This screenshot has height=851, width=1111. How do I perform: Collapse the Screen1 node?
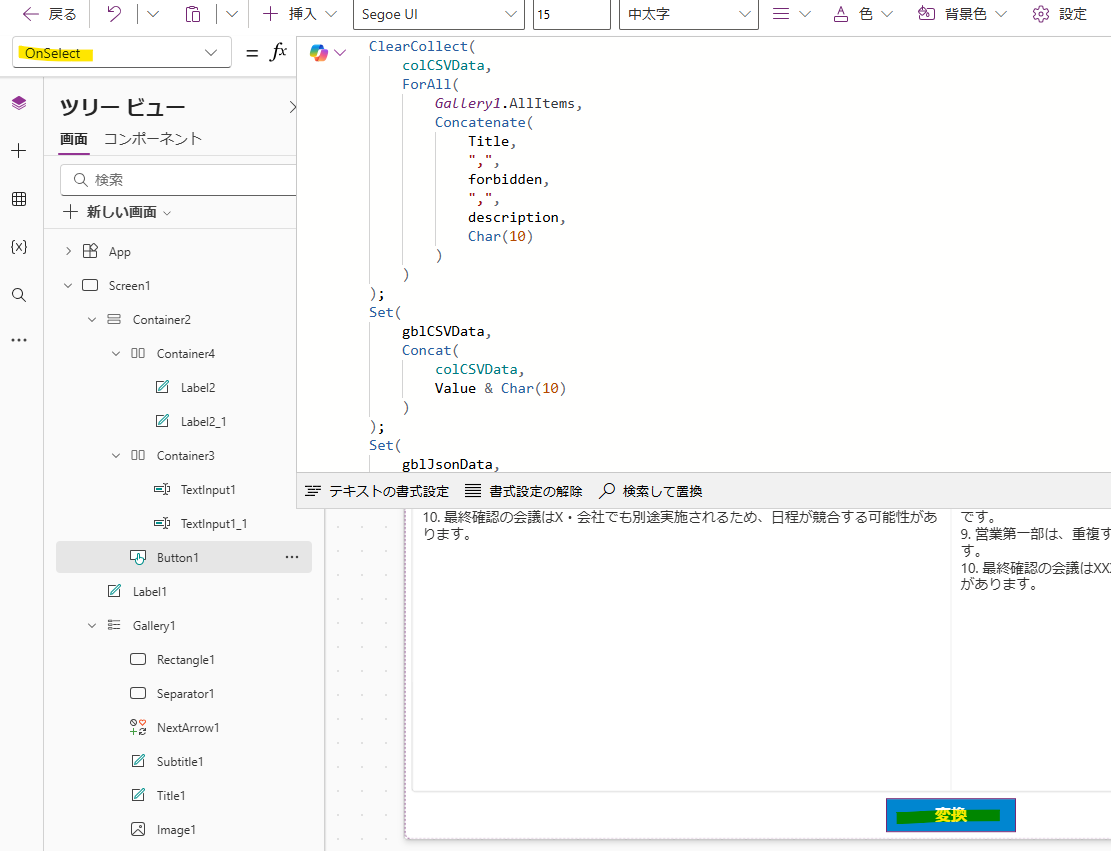[x=68, y=286]
